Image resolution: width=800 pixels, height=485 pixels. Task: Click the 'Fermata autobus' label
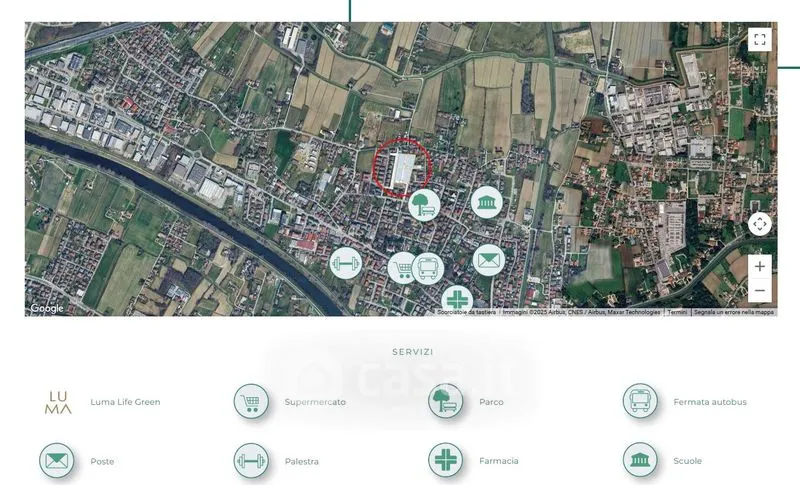(710, 402)
